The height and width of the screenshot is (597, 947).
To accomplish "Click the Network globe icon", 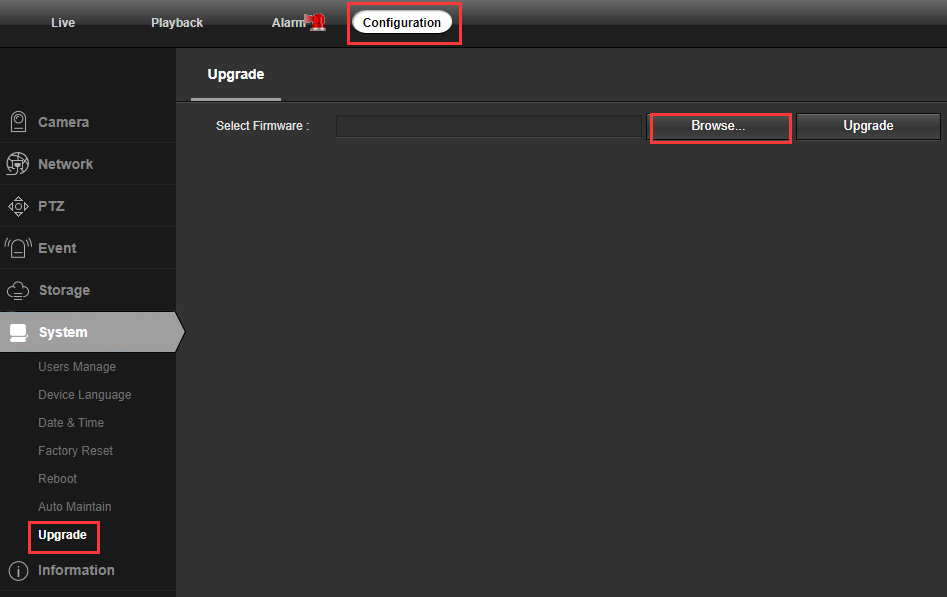I will [18, 164].
